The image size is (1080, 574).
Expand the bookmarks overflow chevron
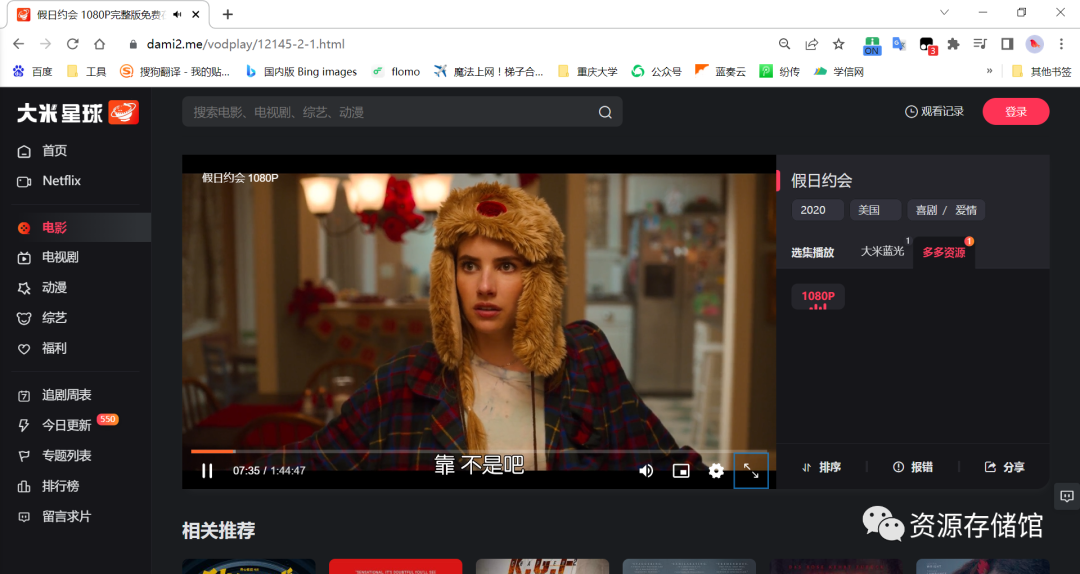pos(990,71)
